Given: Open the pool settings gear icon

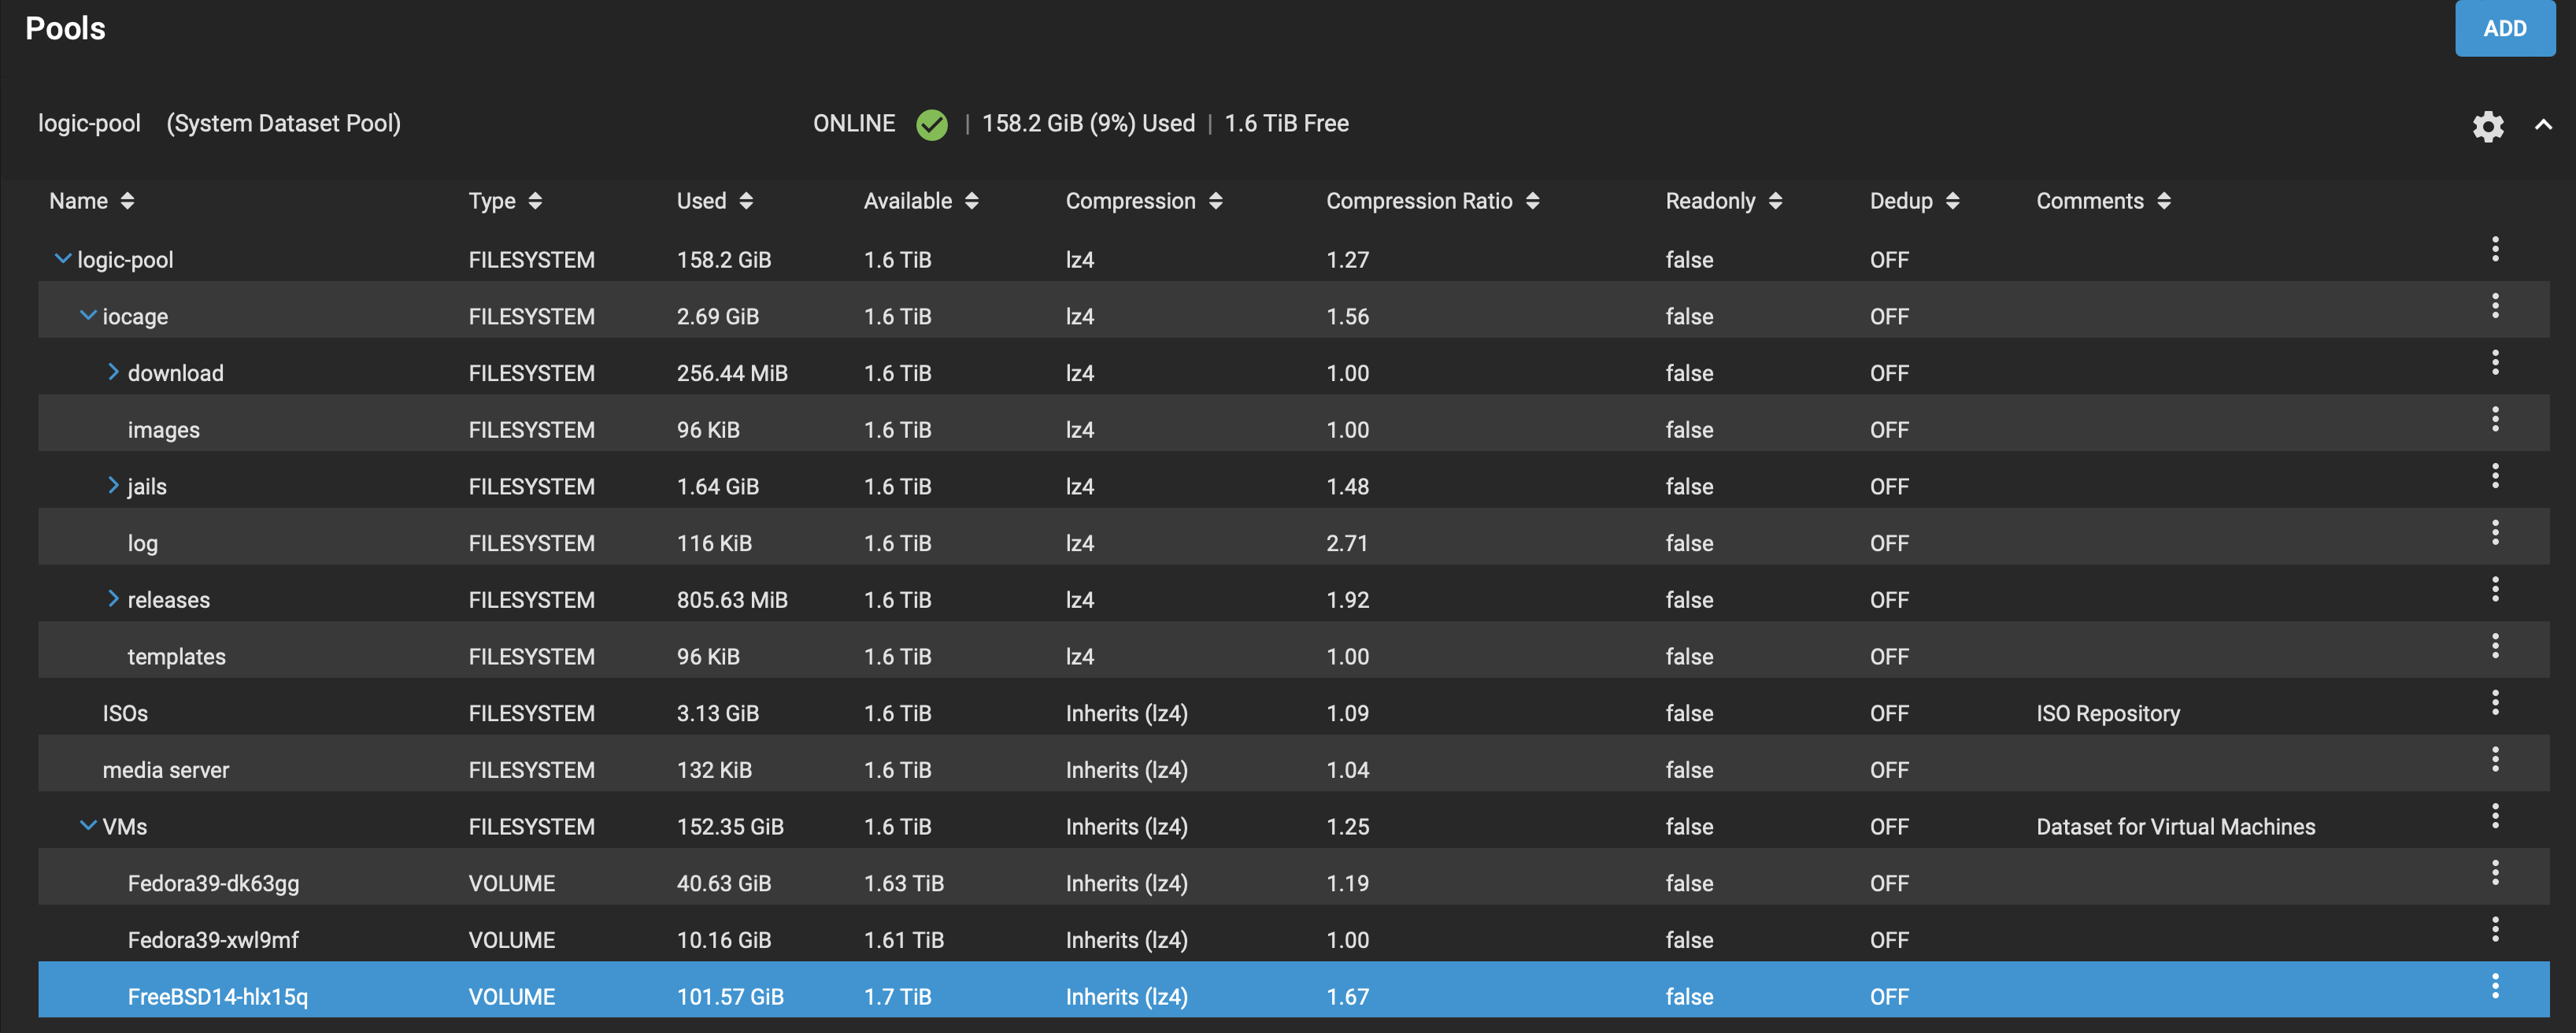Looking at the screenshot, I should pyautogui.click(x=2489, y=126).
